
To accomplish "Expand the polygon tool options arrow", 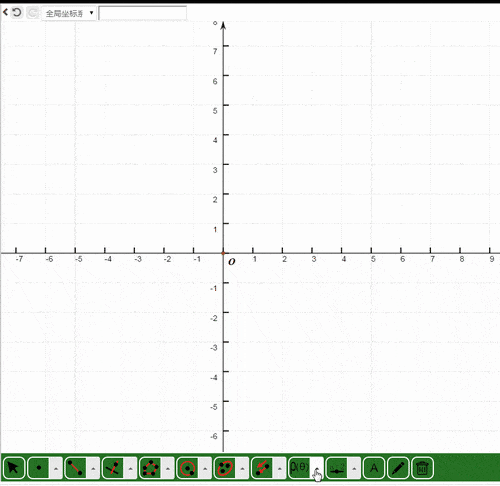I will tap(168, 468).
